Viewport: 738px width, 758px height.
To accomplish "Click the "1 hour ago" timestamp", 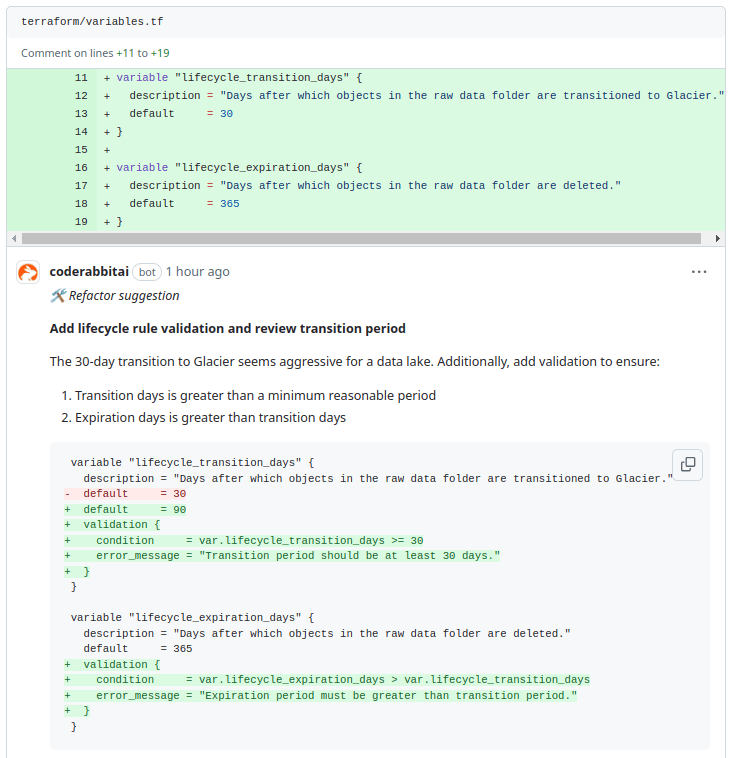I will (x=197, y=272).
